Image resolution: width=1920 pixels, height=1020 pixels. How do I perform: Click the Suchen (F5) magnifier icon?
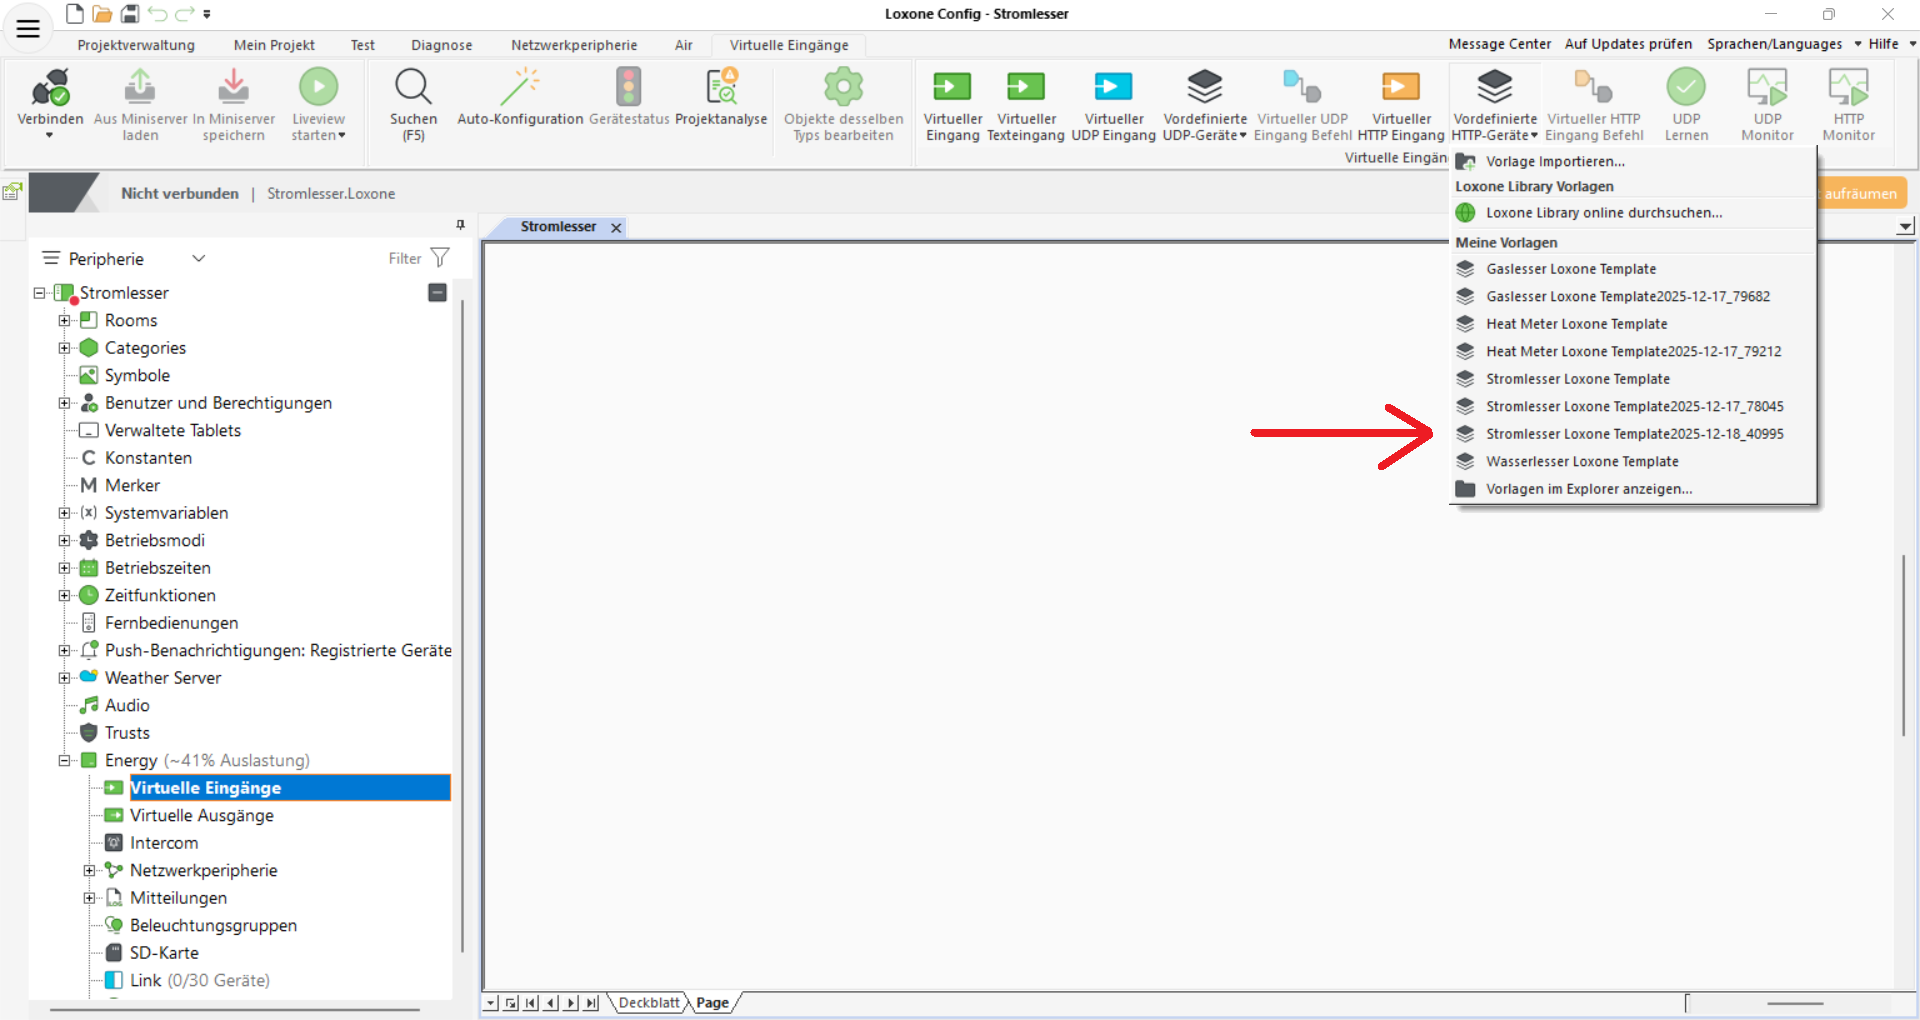413,88
